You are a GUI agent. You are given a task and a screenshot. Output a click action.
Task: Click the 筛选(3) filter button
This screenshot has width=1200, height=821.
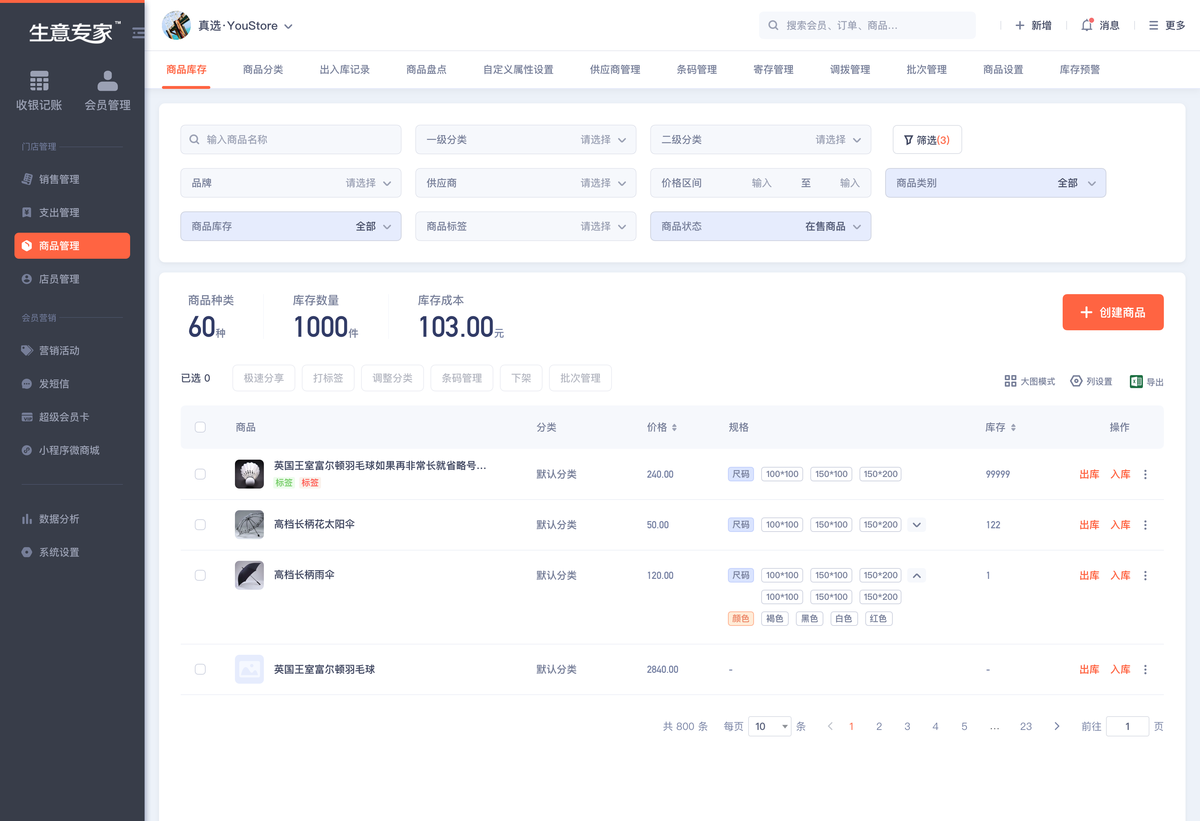[927, 140]
